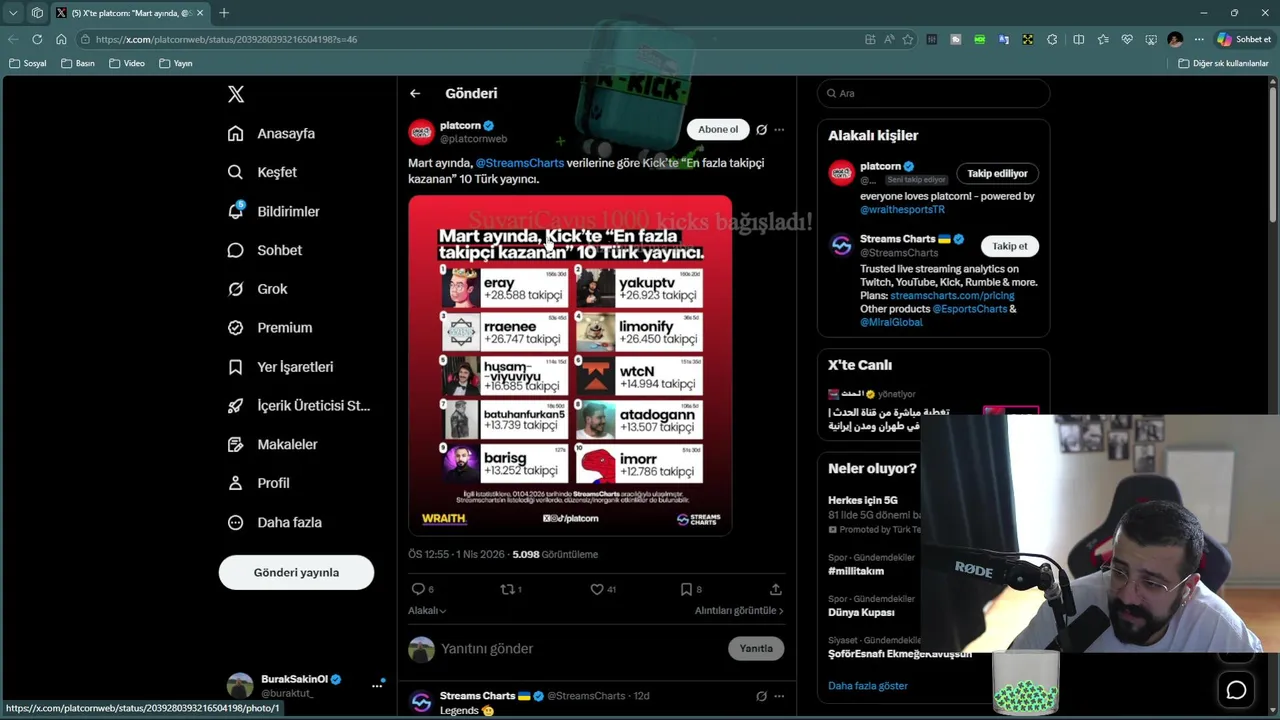Image resolution: width=1280 pixels, height=720 pixels.
Task: Open the #millitakım trend
Action: (856, 571)
